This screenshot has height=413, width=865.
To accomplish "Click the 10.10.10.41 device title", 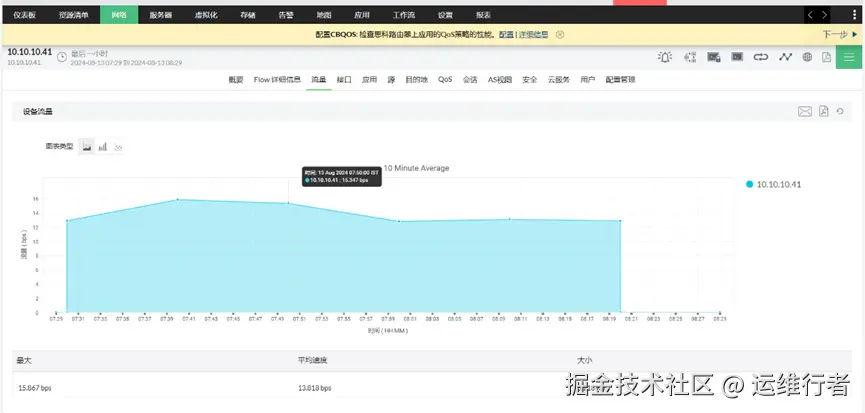I will 29,52.
